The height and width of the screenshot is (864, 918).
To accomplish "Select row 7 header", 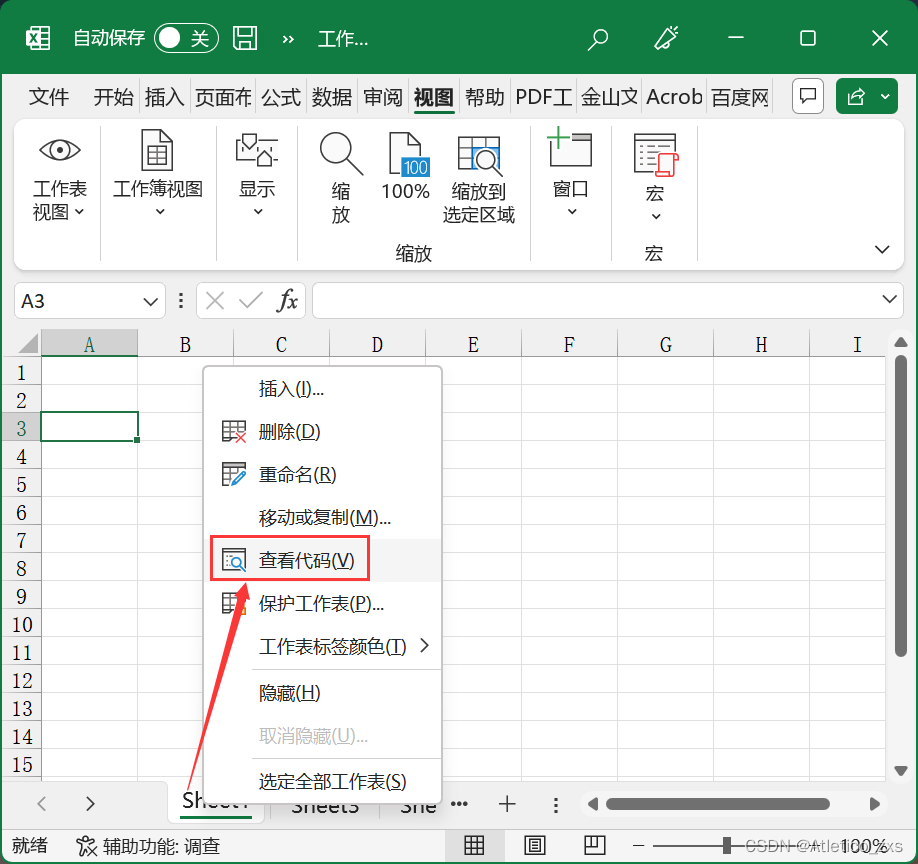I will [x=21, y=540].
